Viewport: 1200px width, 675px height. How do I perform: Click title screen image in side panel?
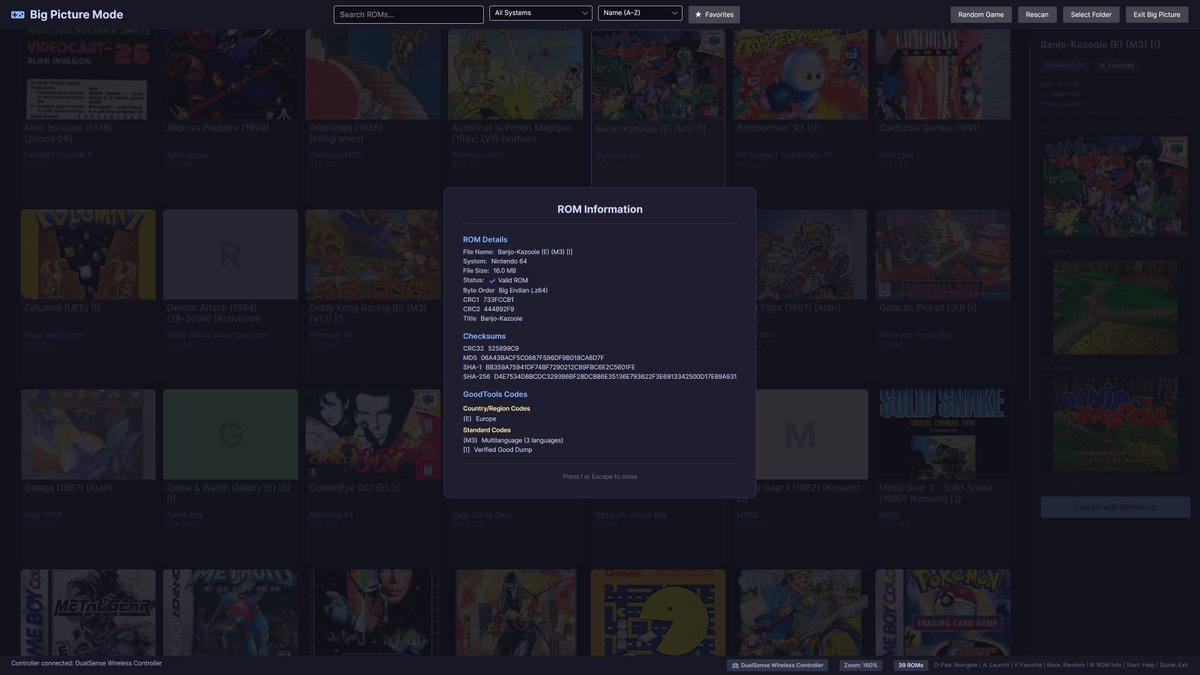[1115, 423]
